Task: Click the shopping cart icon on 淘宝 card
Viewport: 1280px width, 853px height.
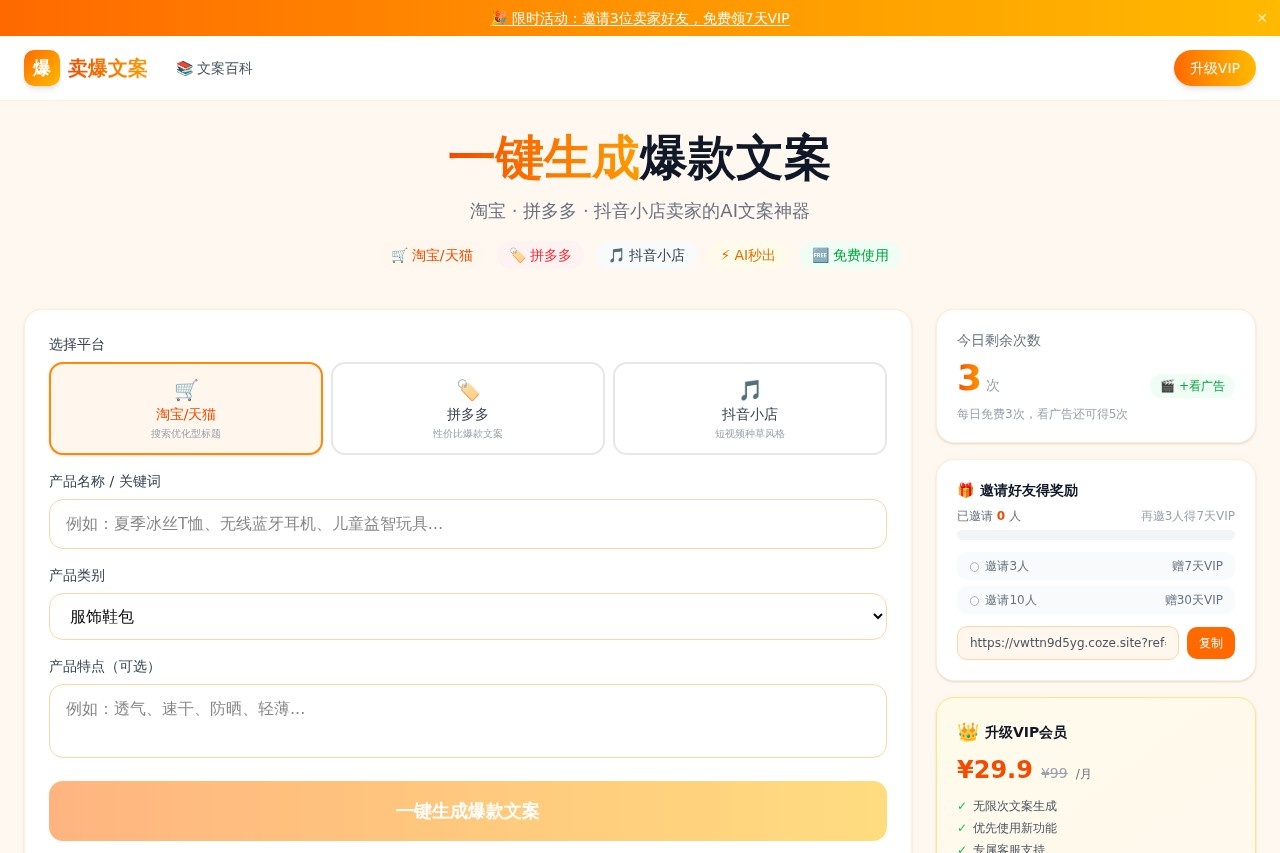Action: click(186, 390)
